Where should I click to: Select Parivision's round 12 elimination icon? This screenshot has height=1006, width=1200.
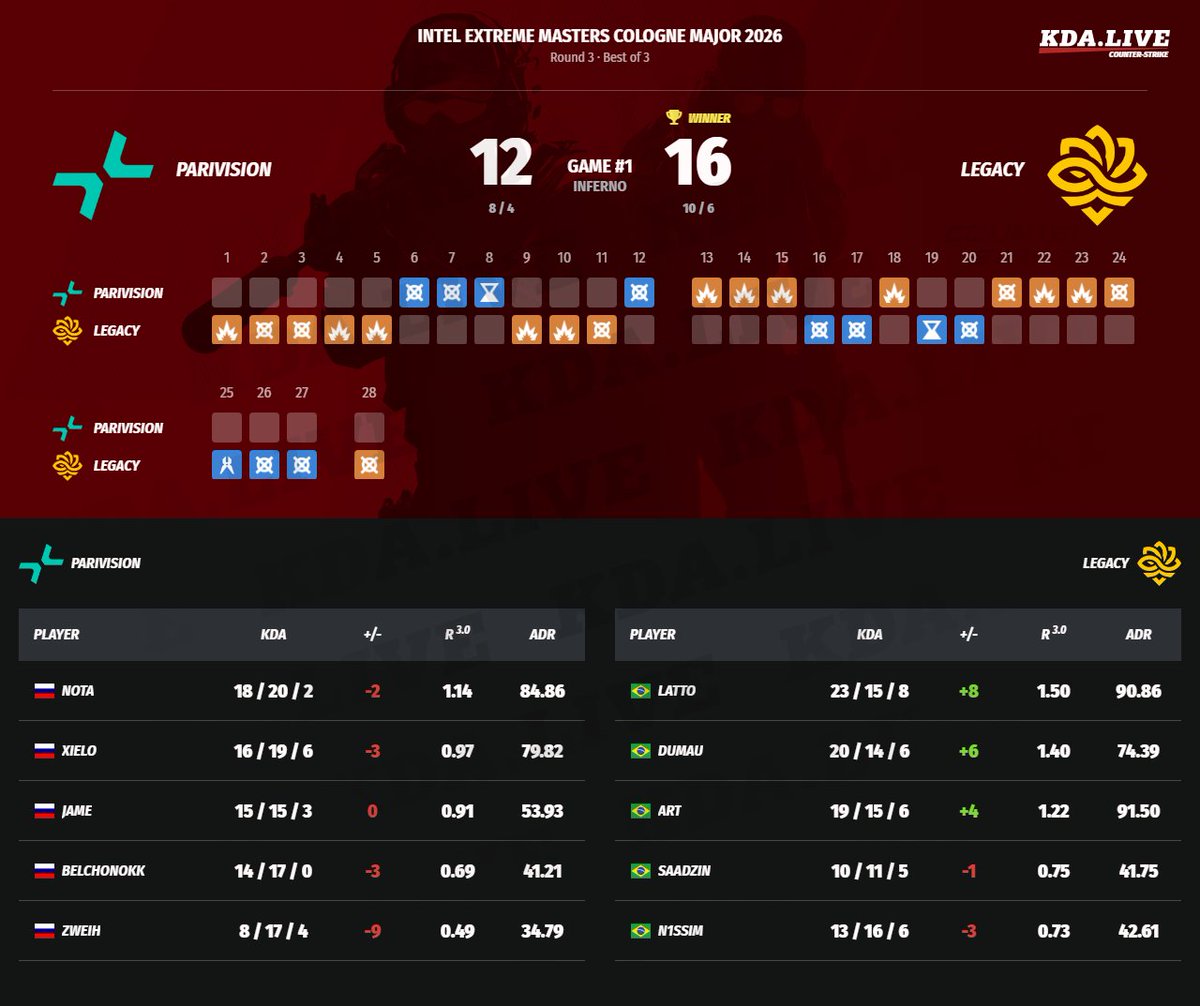point(639,293)
